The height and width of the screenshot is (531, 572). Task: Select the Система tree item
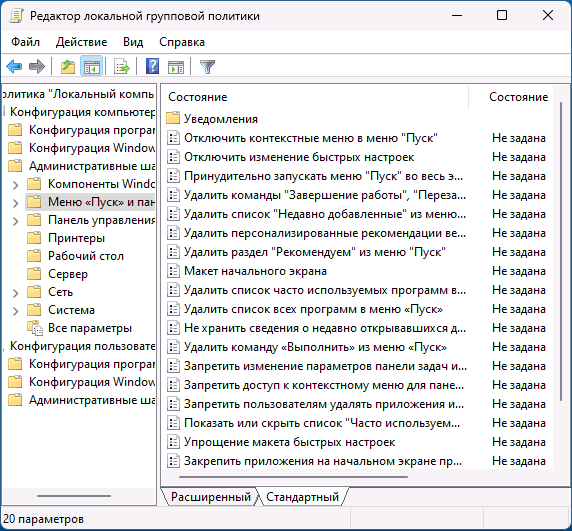(71, 310)
